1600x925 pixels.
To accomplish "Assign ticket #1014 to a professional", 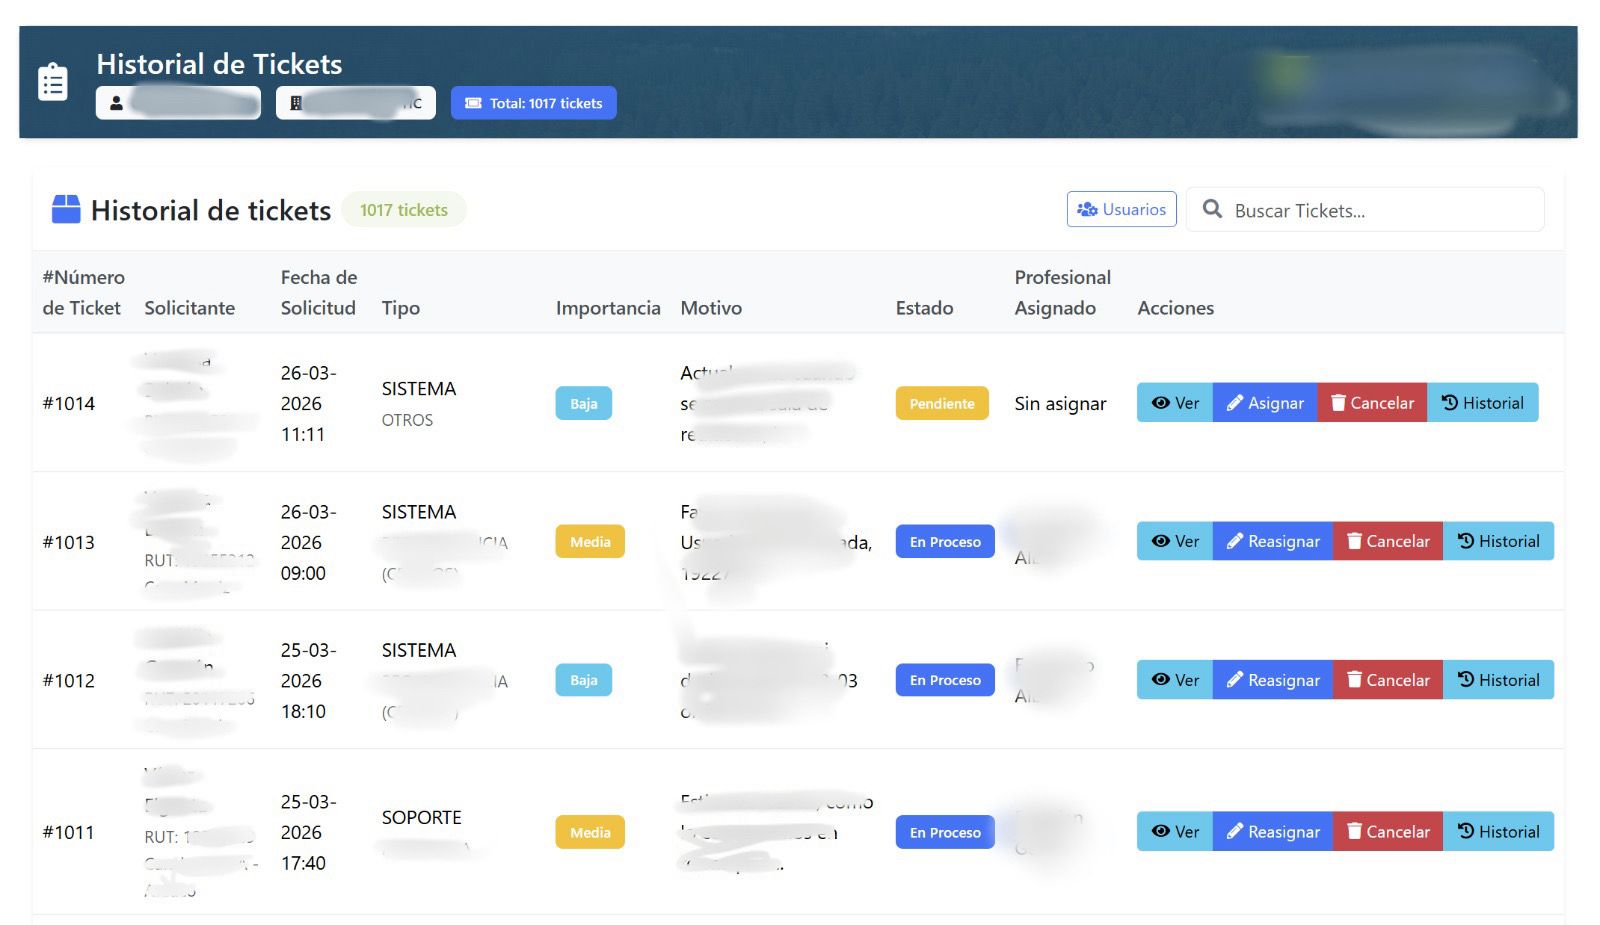I will click(x=1265, y=403).
